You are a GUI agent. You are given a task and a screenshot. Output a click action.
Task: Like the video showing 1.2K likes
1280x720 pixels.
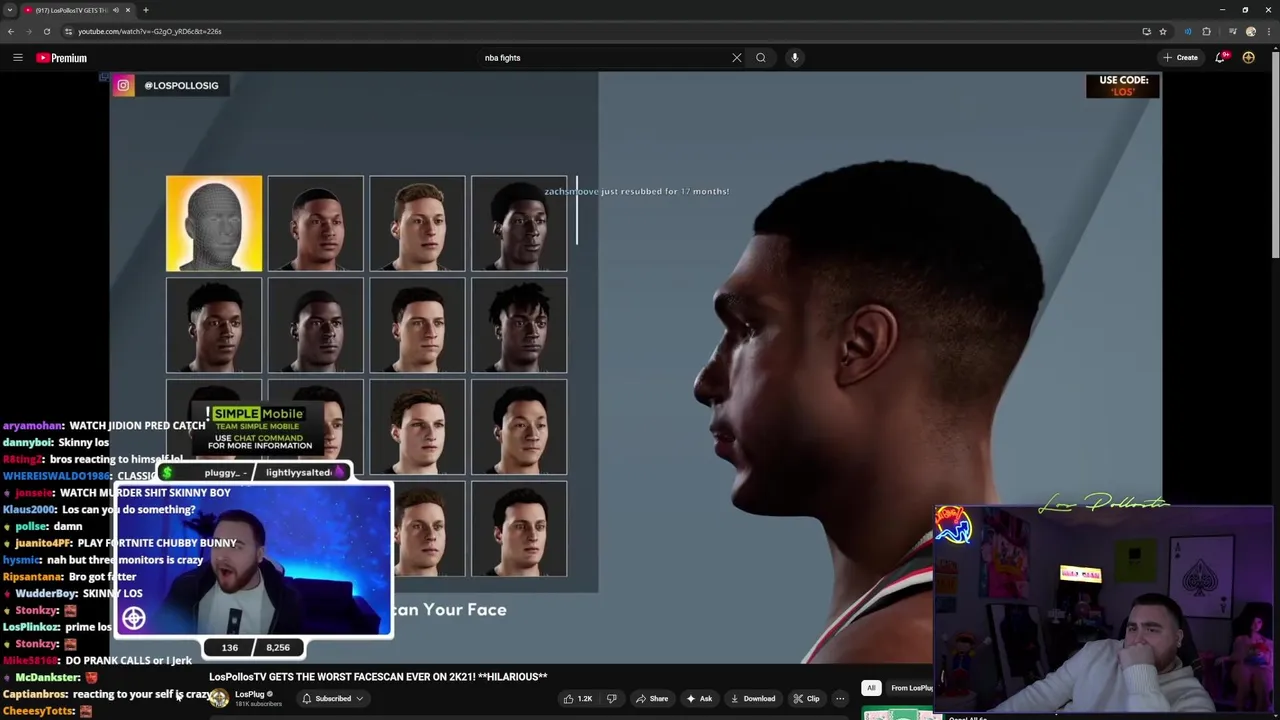click(578, 699)
